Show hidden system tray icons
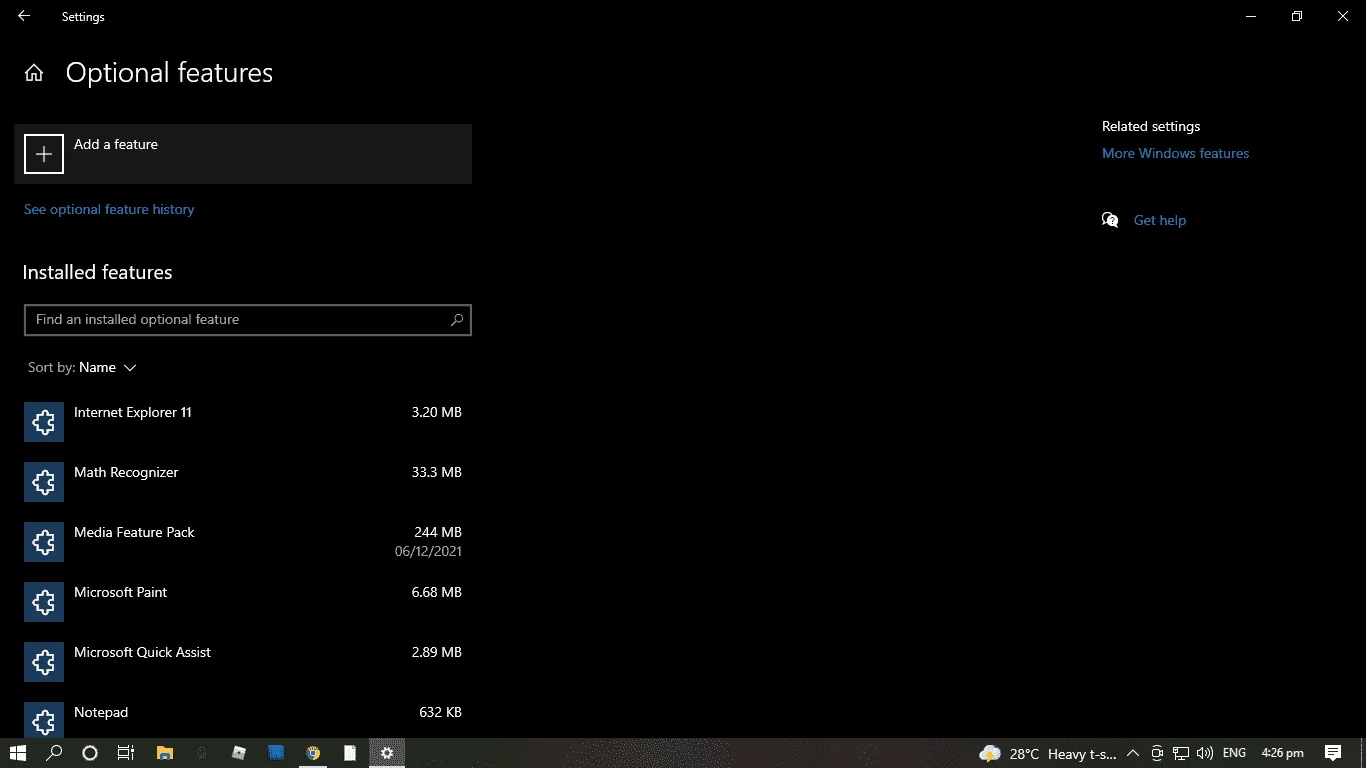 pyautogui.click(x=1133, y=753)
